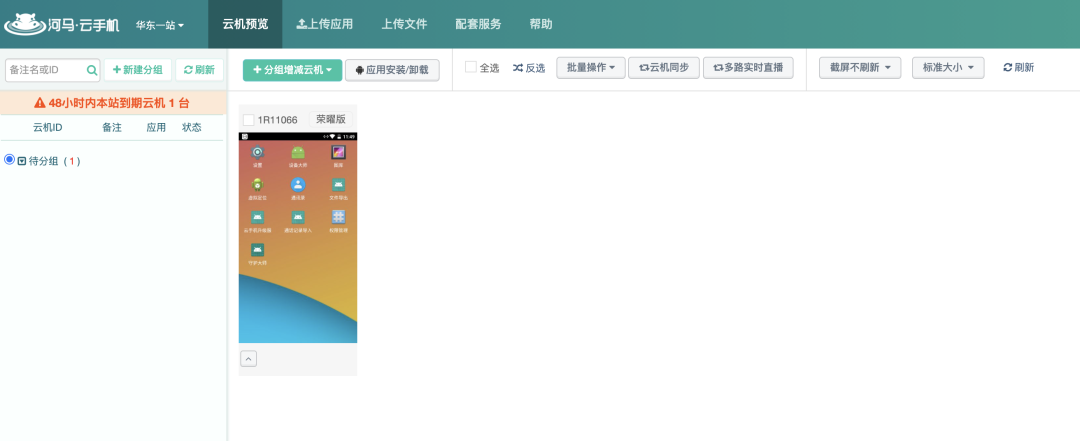Collapse the 待分组 group arrow
The height and width of the screenshot is (441, 1080).
point(22,161)
